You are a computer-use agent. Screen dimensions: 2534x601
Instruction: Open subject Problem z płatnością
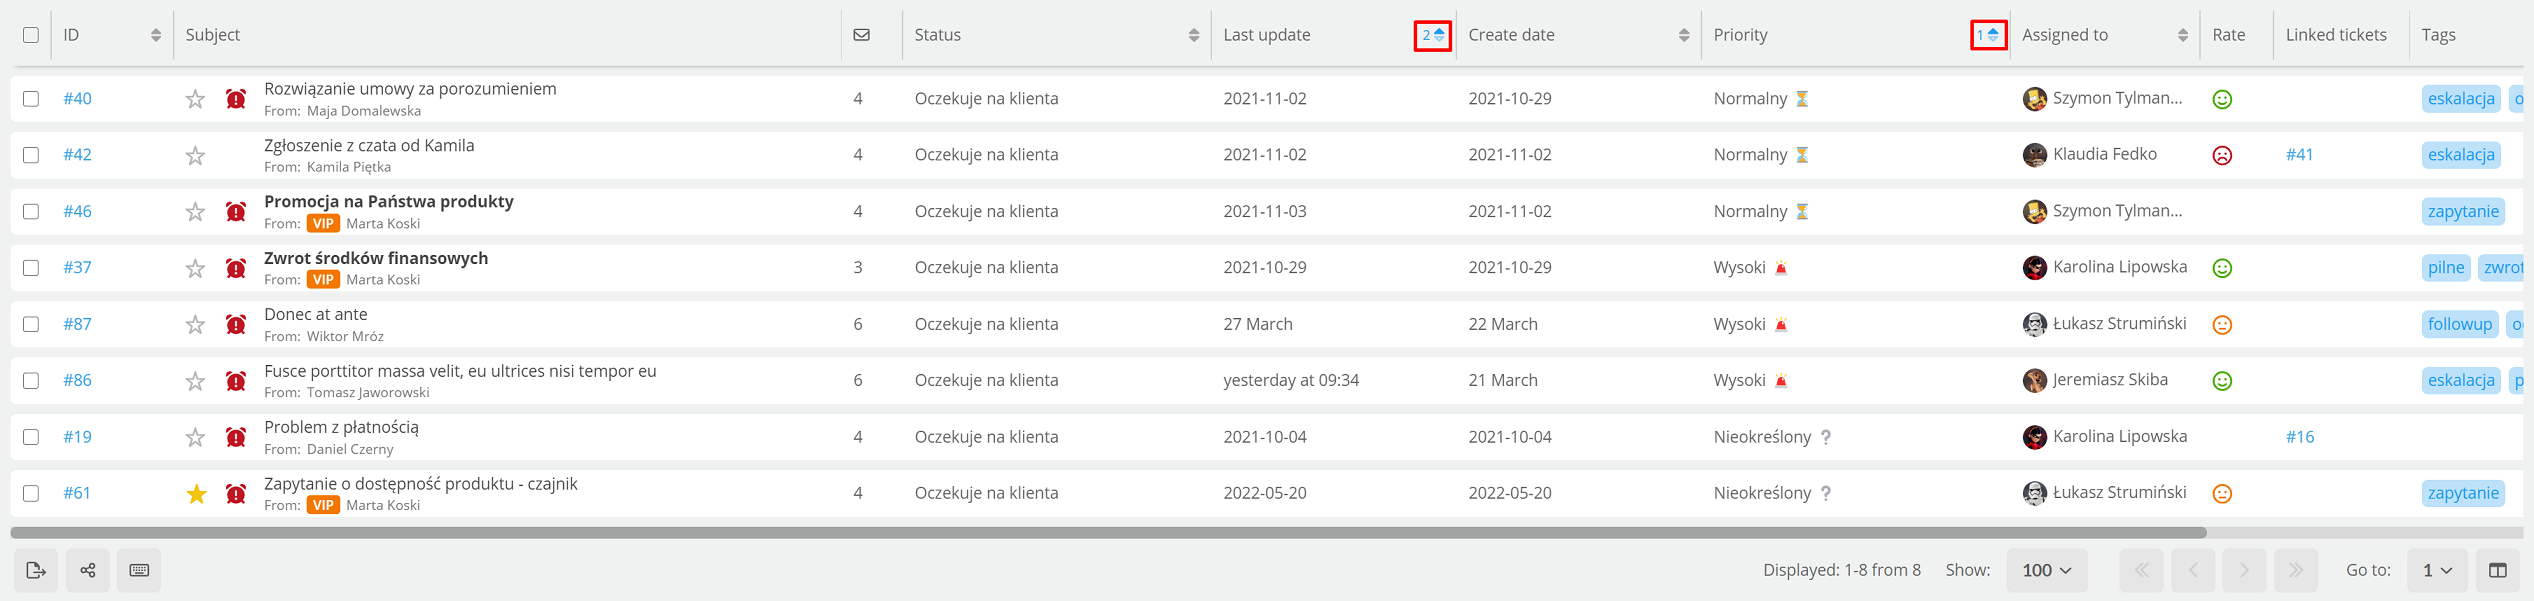click(341, 427)
